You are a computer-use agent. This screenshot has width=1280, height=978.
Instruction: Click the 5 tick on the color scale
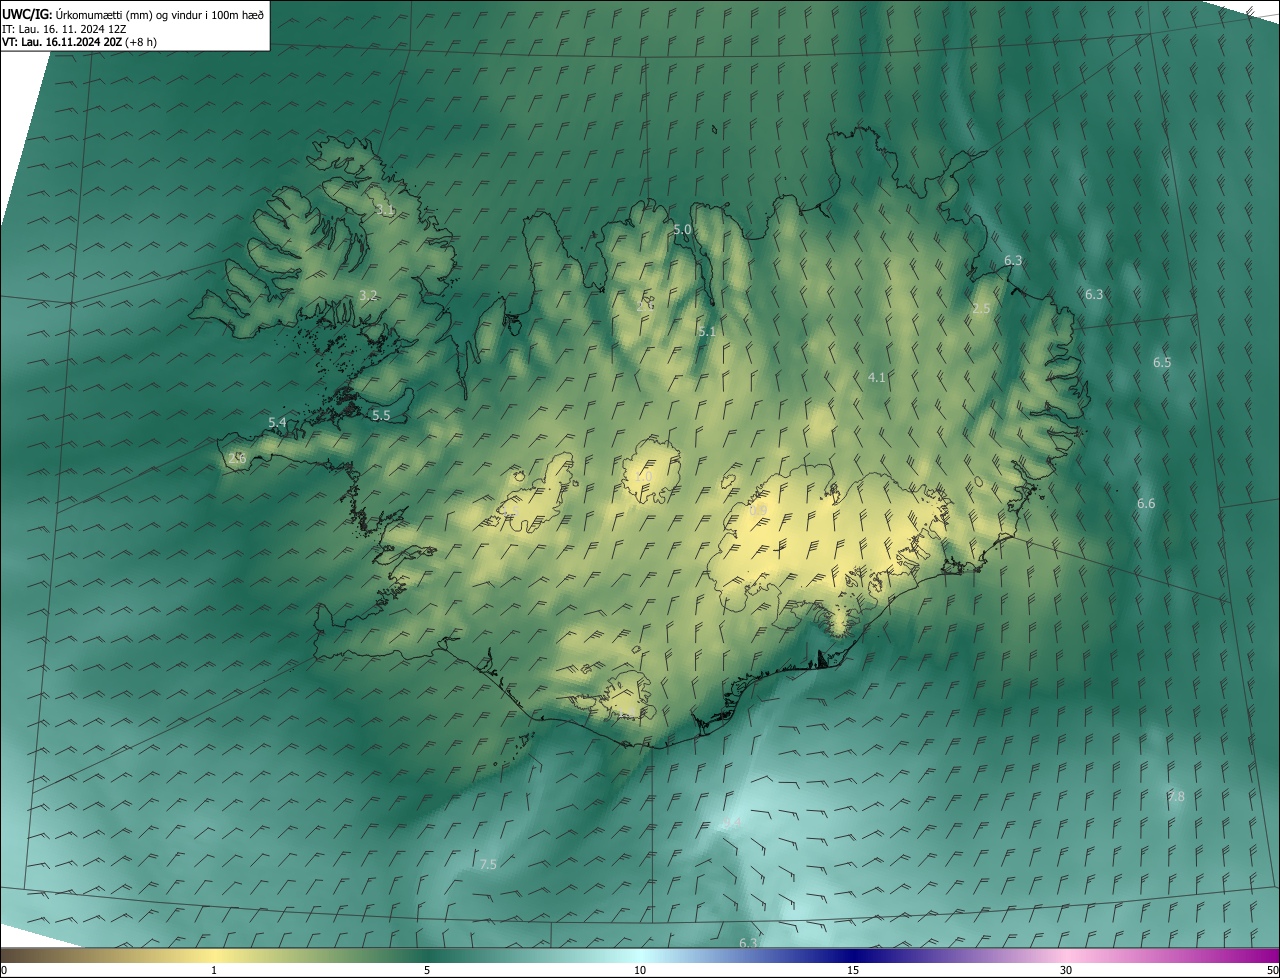tap(427, 970)
